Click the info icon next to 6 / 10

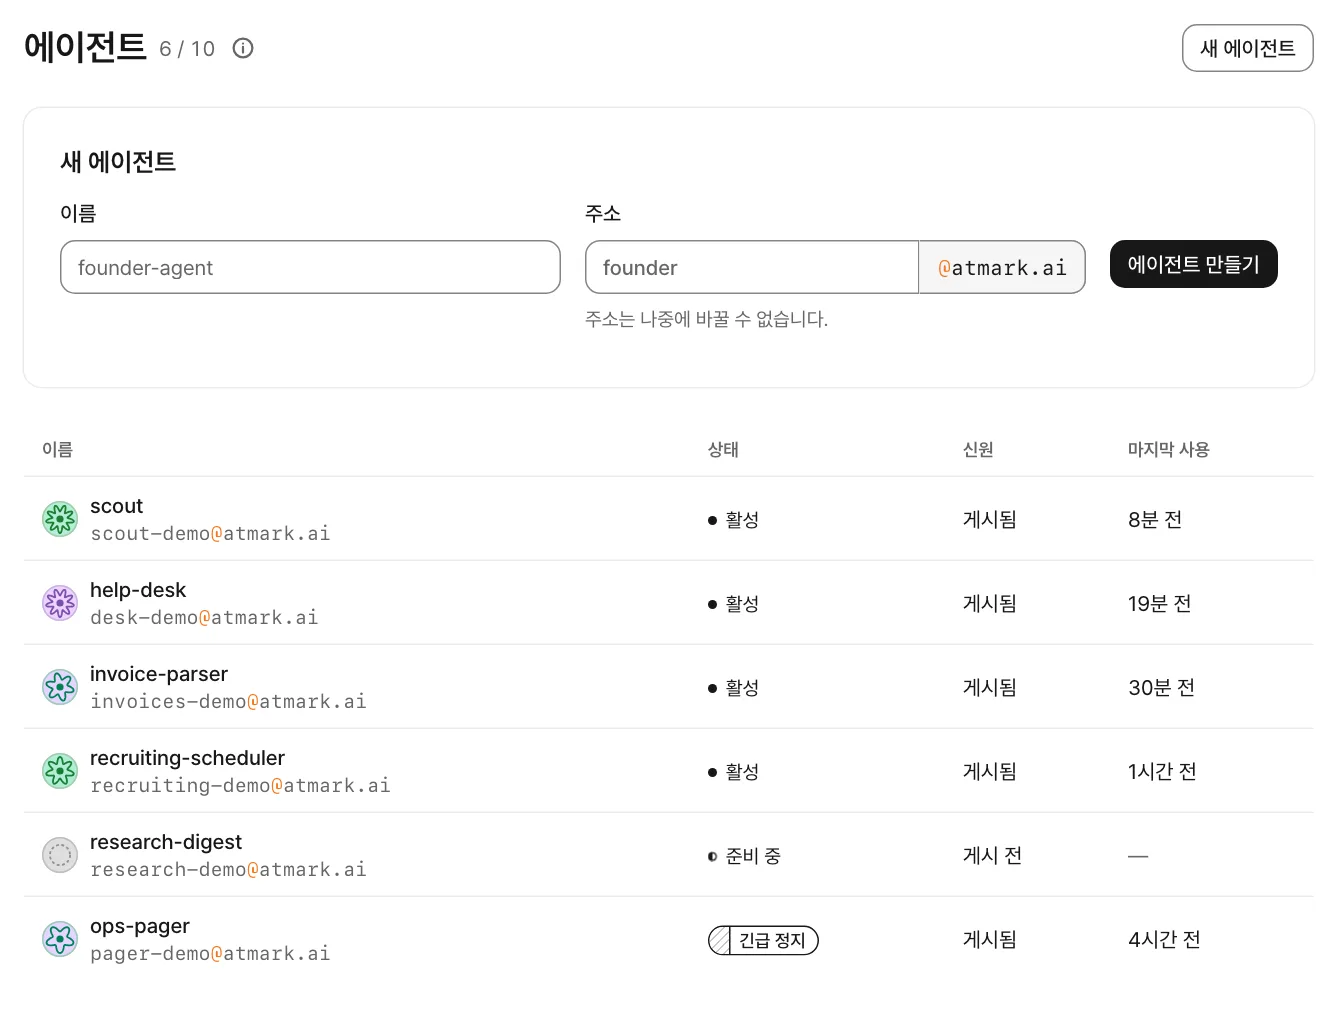pos(243,48)
